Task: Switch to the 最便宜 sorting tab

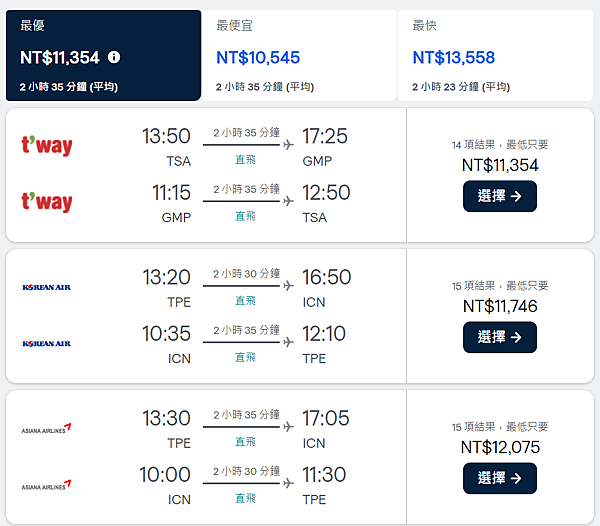Action: coord(298,55)
